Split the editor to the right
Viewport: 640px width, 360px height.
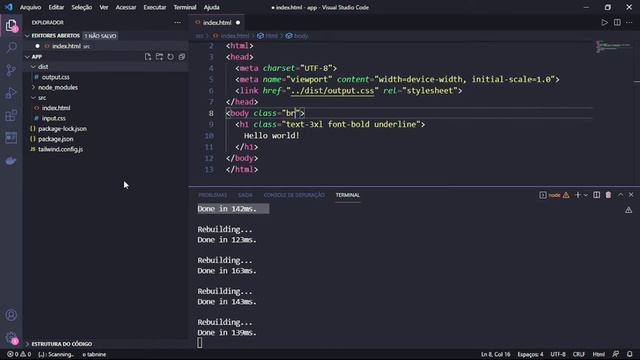(617, 22)
